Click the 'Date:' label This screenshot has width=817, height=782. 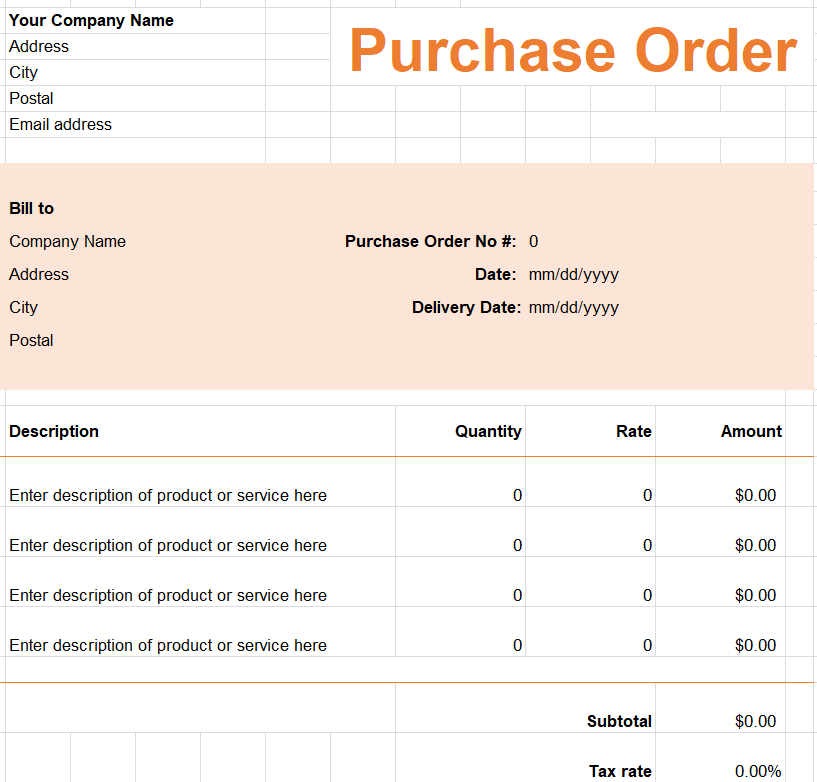coord(496,275)
